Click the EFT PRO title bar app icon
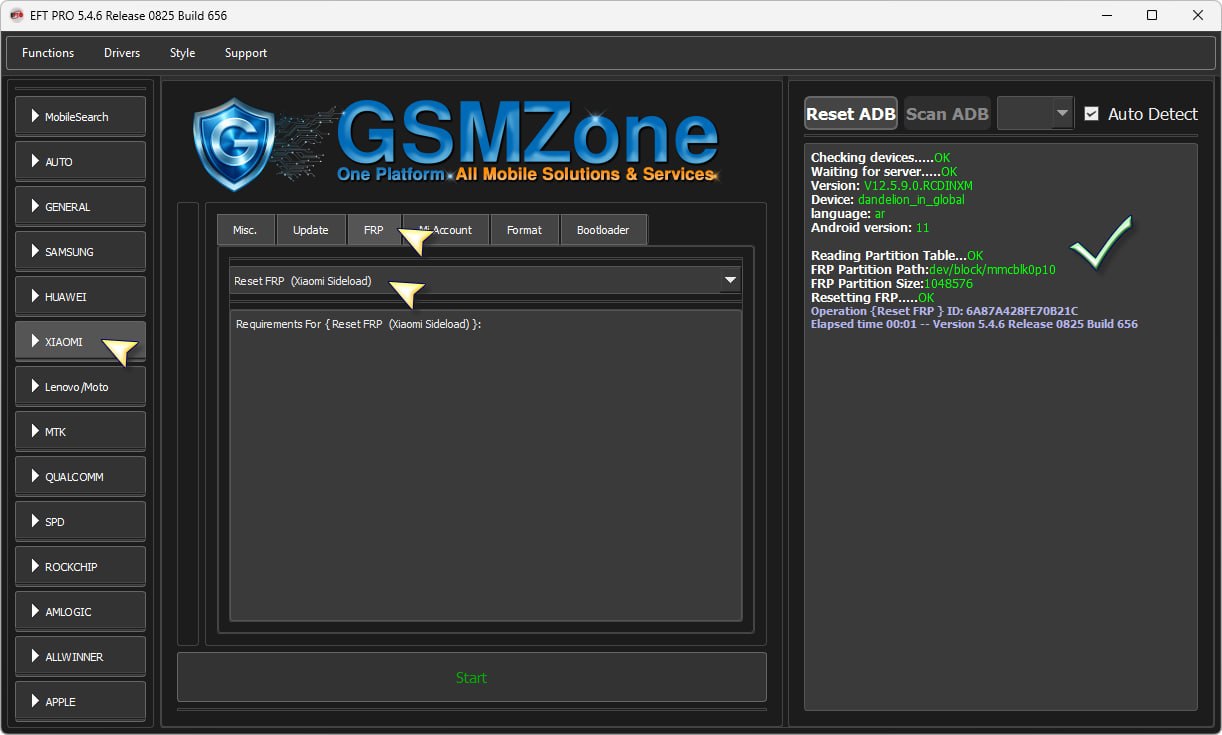 pos(17,15)
